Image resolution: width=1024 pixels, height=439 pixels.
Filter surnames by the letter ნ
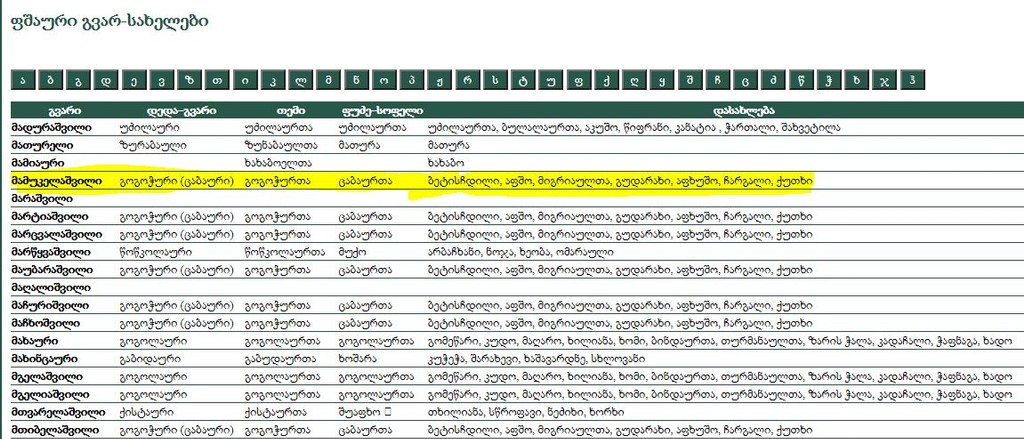pyautogui.click(x=357, y=80)
